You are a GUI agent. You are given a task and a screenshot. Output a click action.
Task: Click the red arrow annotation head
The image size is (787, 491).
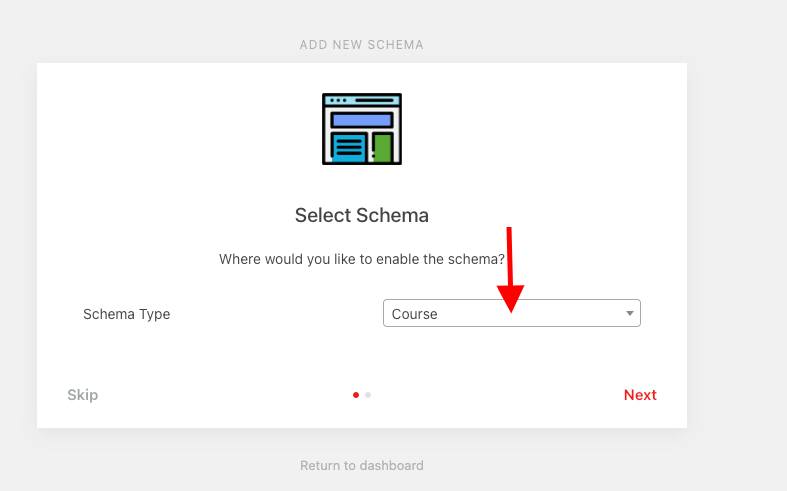[510, 298]
